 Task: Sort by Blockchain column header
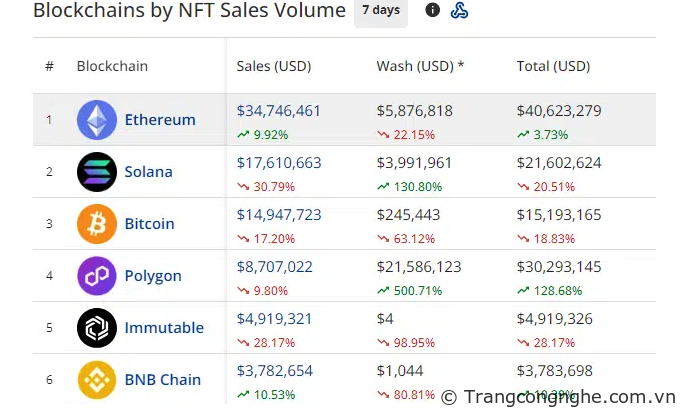coord(112,67)
